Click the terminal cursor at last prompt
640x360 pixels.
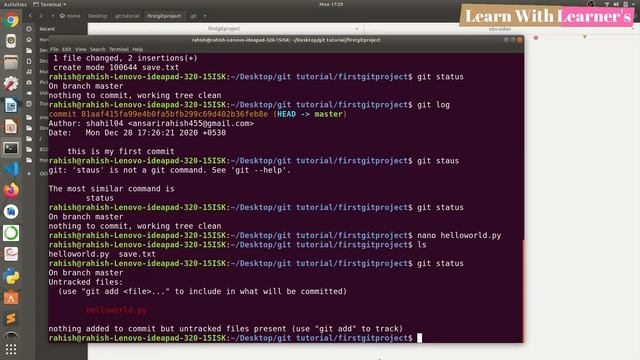coord(419,338)
